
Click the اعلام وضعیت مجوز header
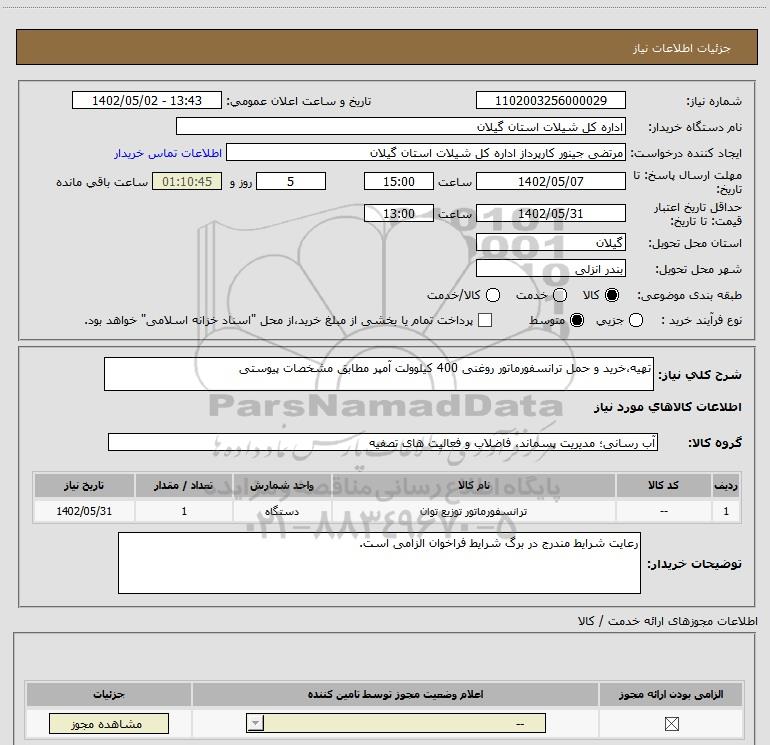pyautogui.click(x=395, y=694)
